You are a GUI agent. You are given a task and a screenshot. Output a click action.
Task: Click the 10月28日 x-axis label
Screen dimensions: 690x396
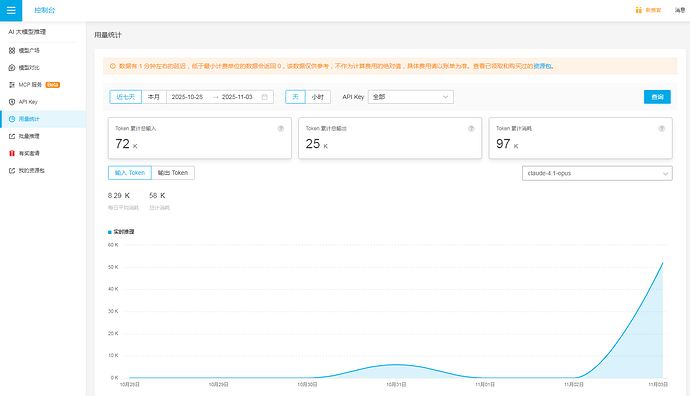tap(130, 385)
